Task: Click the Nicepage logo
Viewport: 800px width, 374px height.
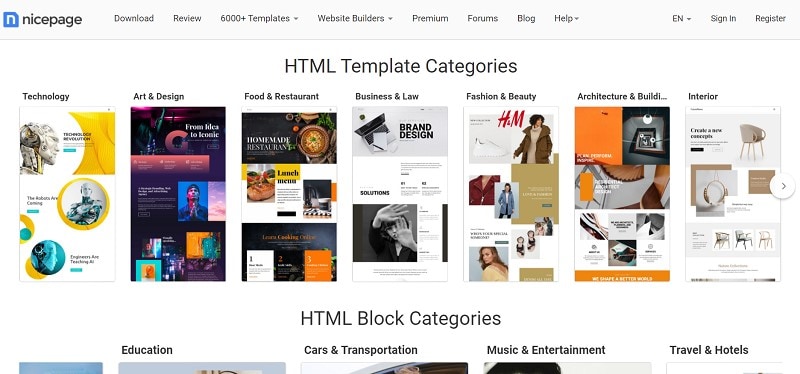Action: 43,19
